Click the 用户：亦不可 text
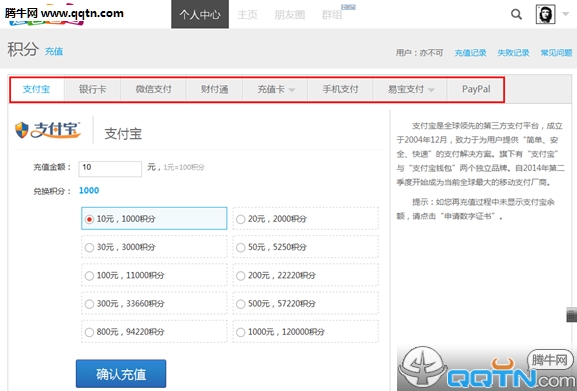Screen dimensions: 577x391 [x=419, y=53]
